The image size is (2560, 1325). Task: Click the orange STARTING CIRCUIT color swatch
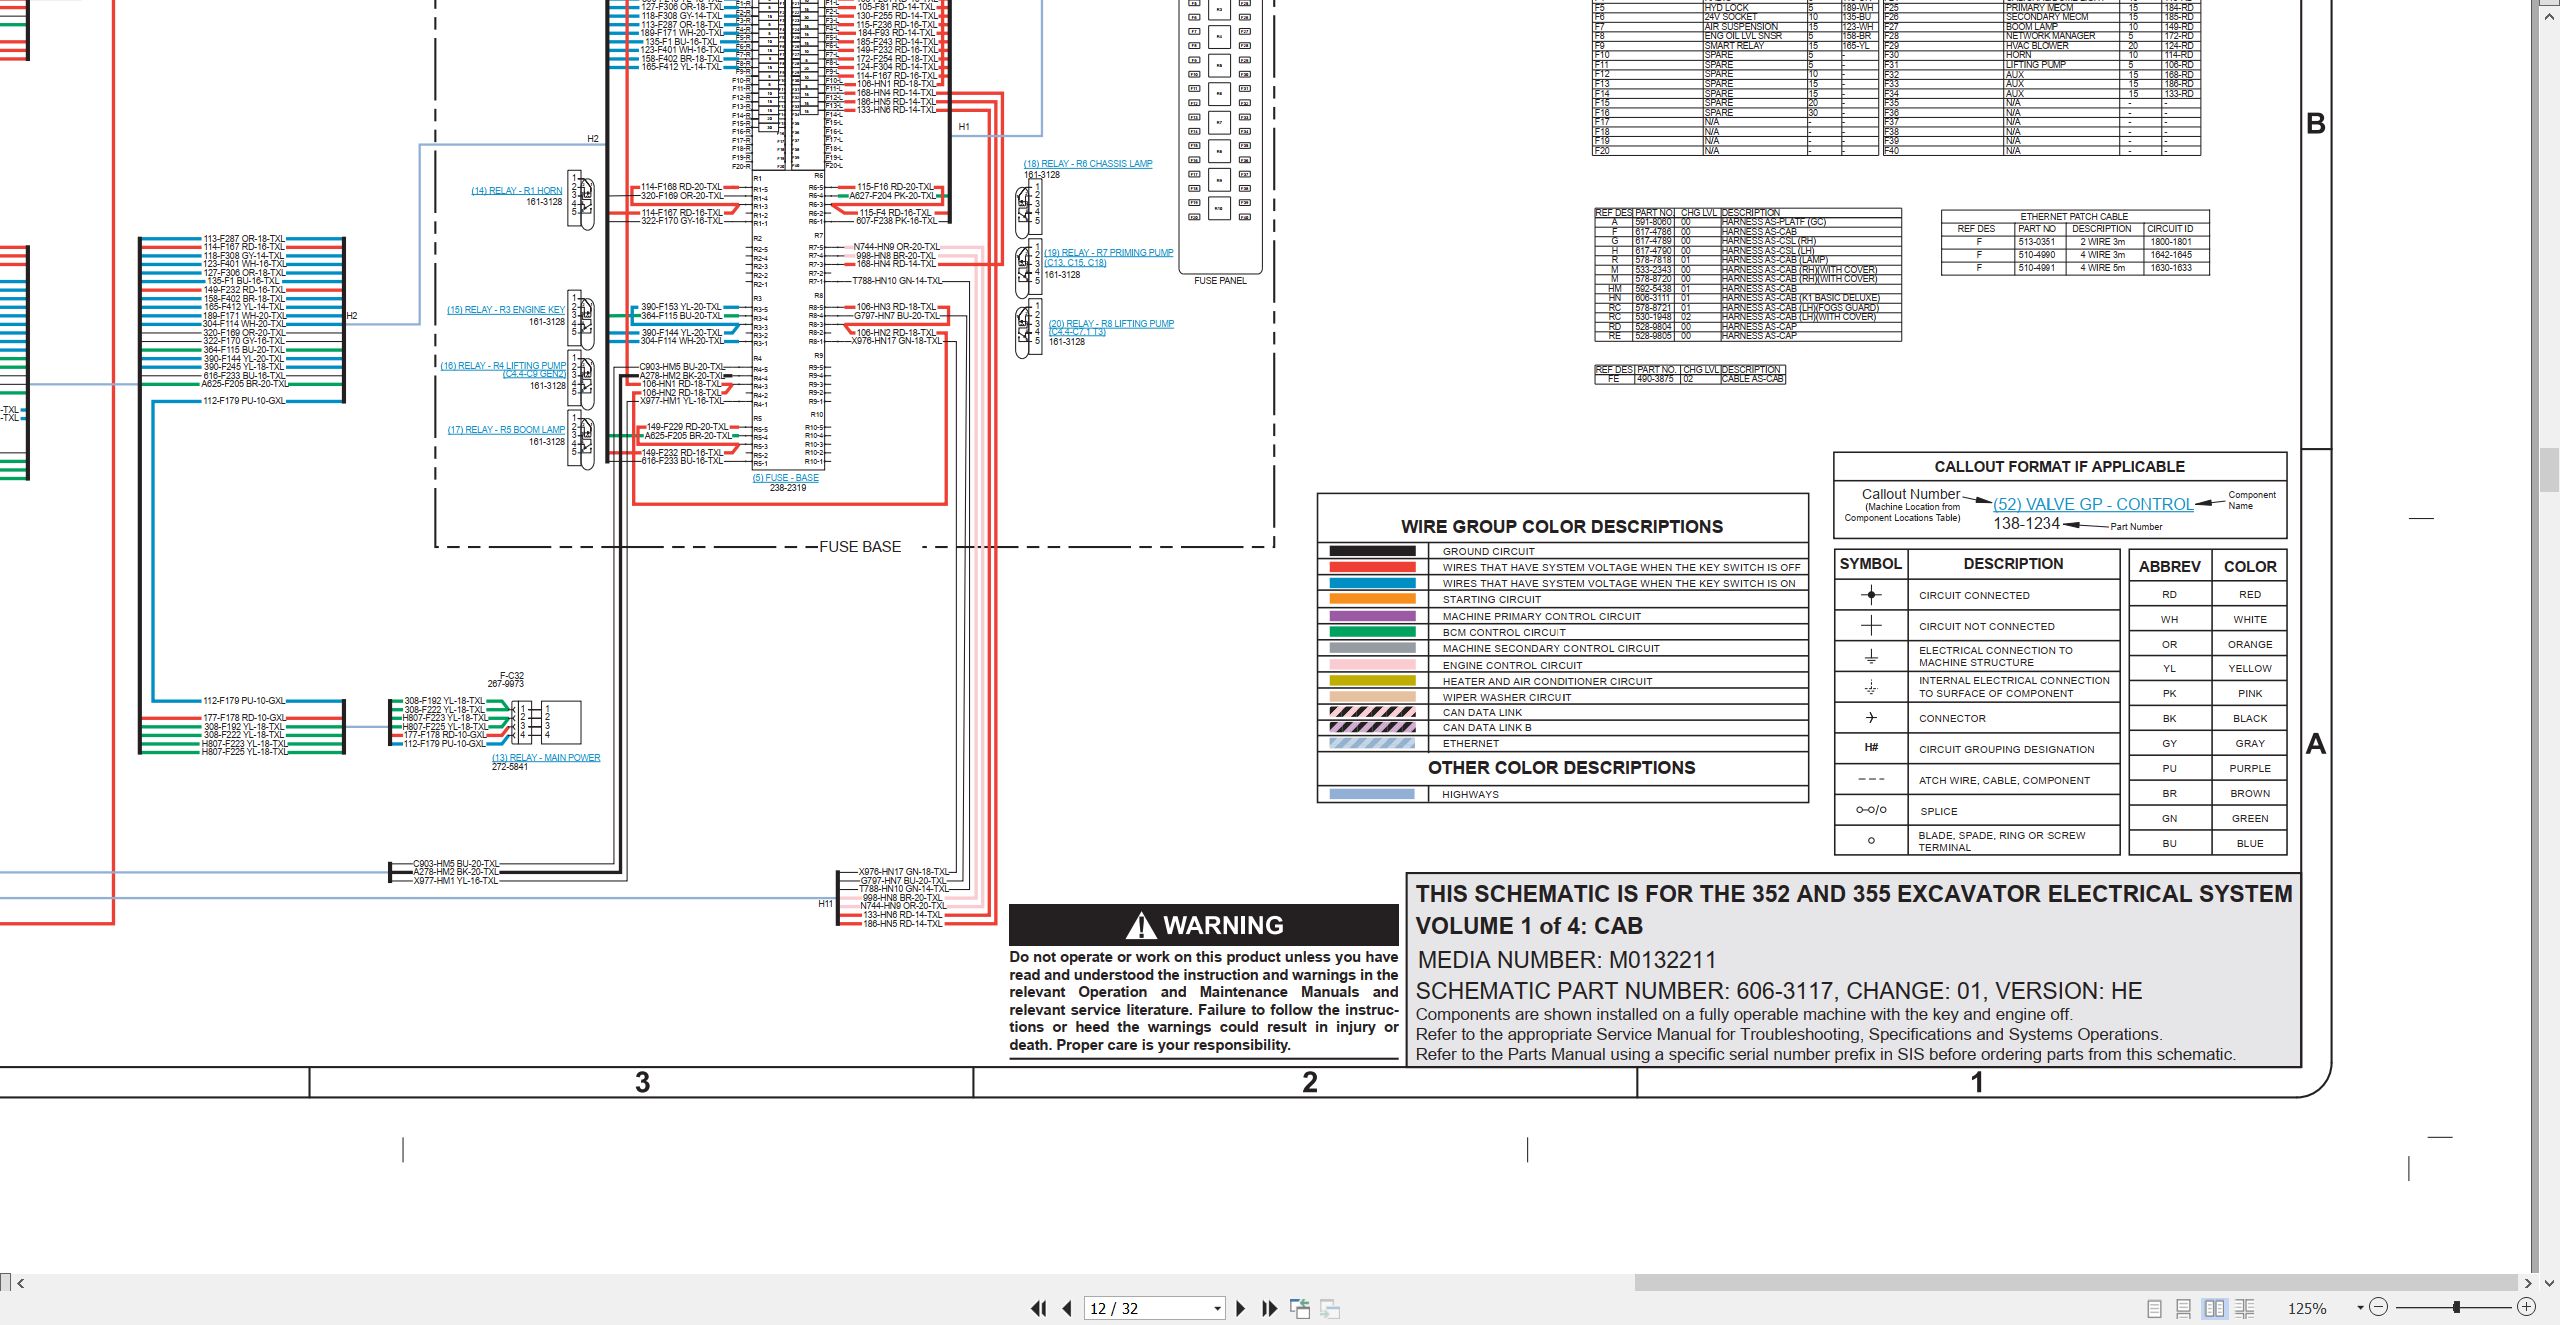pos(1372,599)
